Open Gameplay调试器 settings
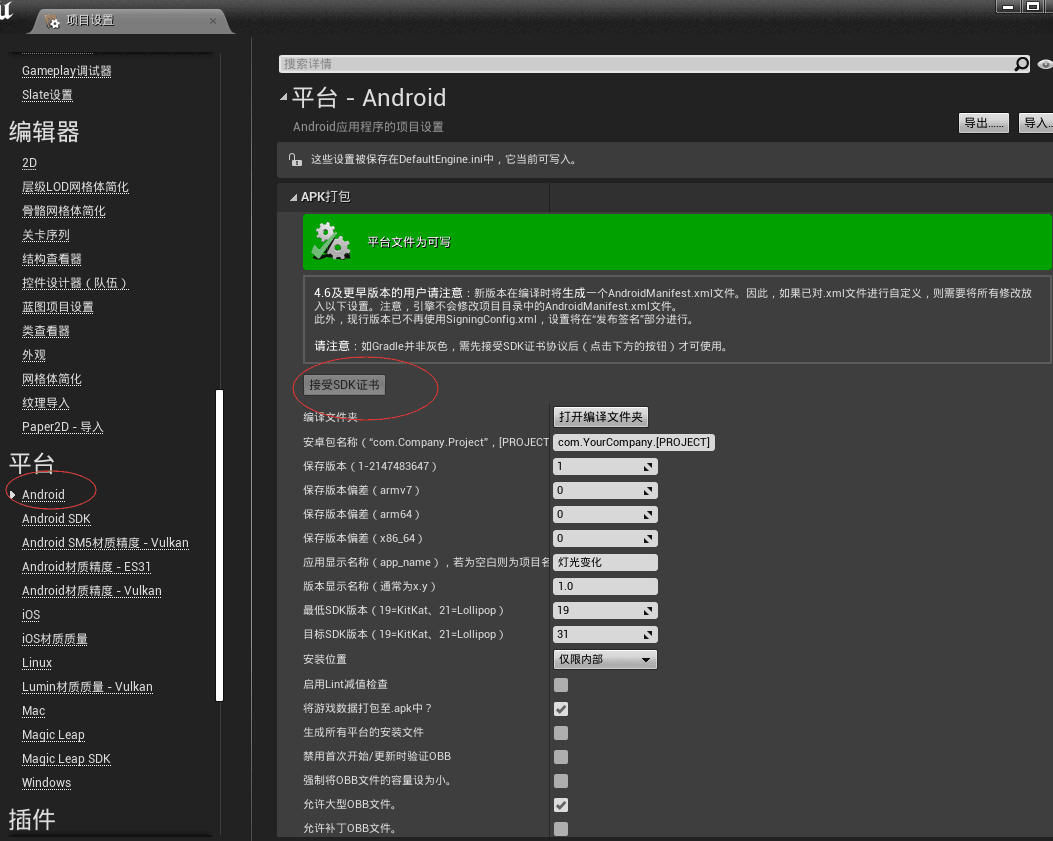This screenshot has width=1053, height=841. coord(66,71)
